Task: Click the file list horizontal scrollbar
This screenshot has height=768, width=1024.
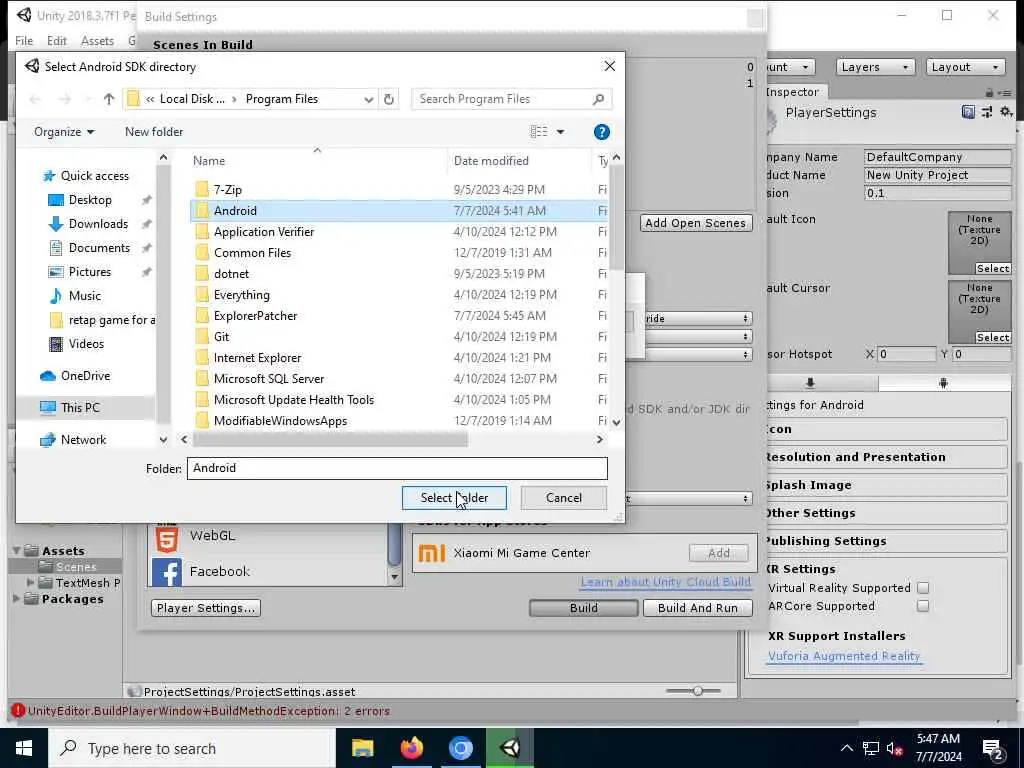Action: click(330, 440)
